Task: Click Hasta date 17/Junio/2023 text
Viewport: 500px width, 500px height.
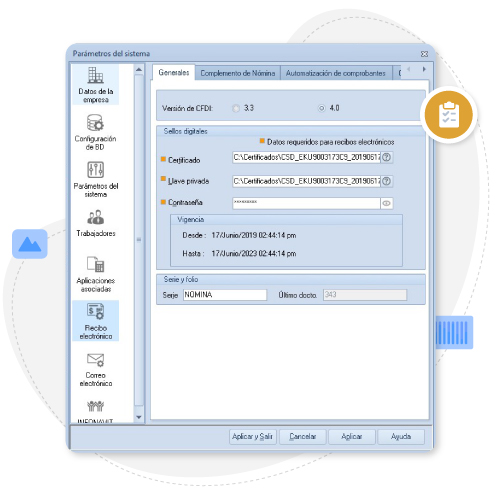Action: [x=254, y=254]
